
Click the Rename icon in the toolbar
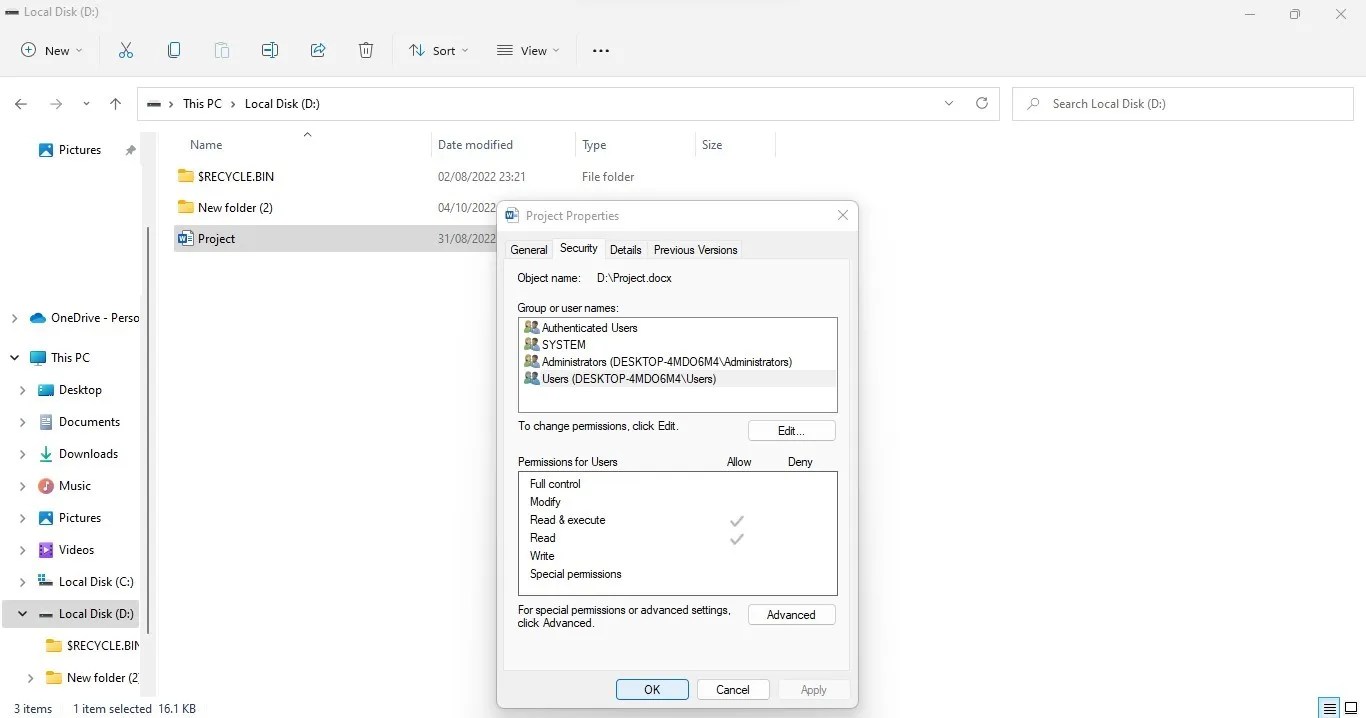[270, 50]
